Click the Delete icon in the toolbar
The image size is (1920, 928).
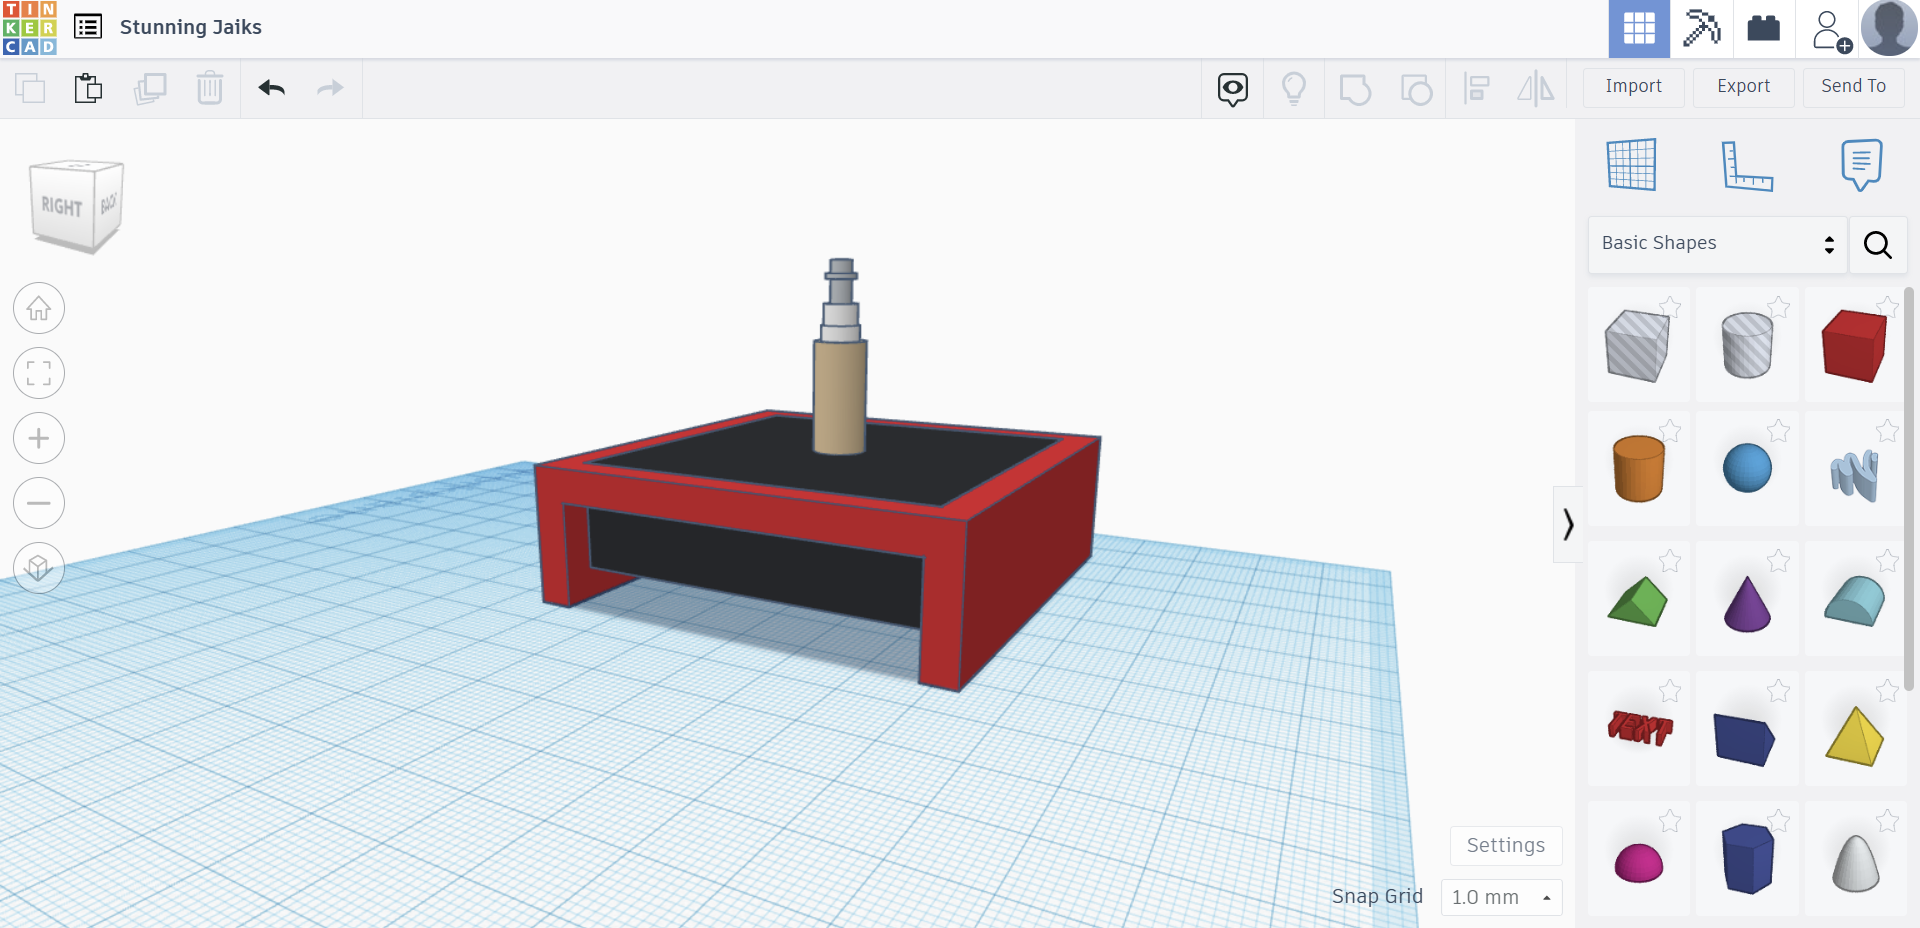pos(210,88)
